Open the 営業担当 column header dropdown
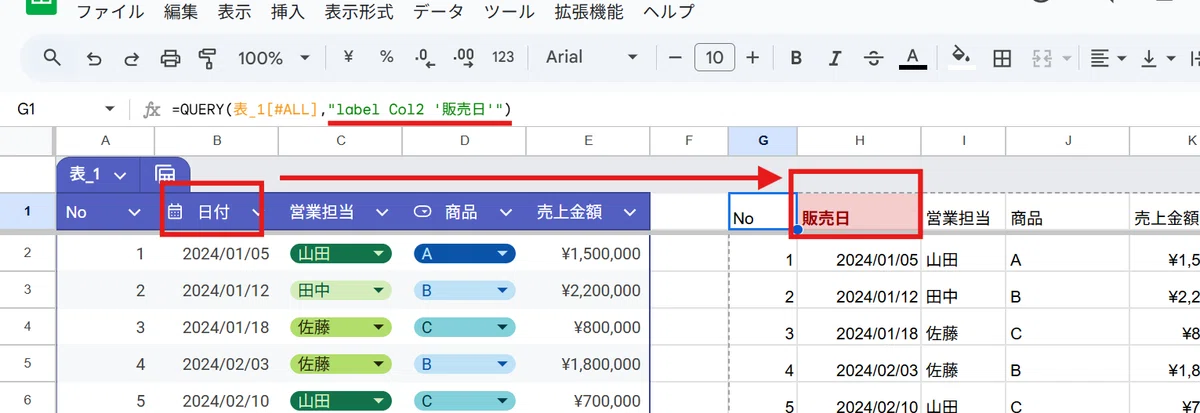Image resolution: width=1200 pixels, height=413 pixels. point(380,212)
